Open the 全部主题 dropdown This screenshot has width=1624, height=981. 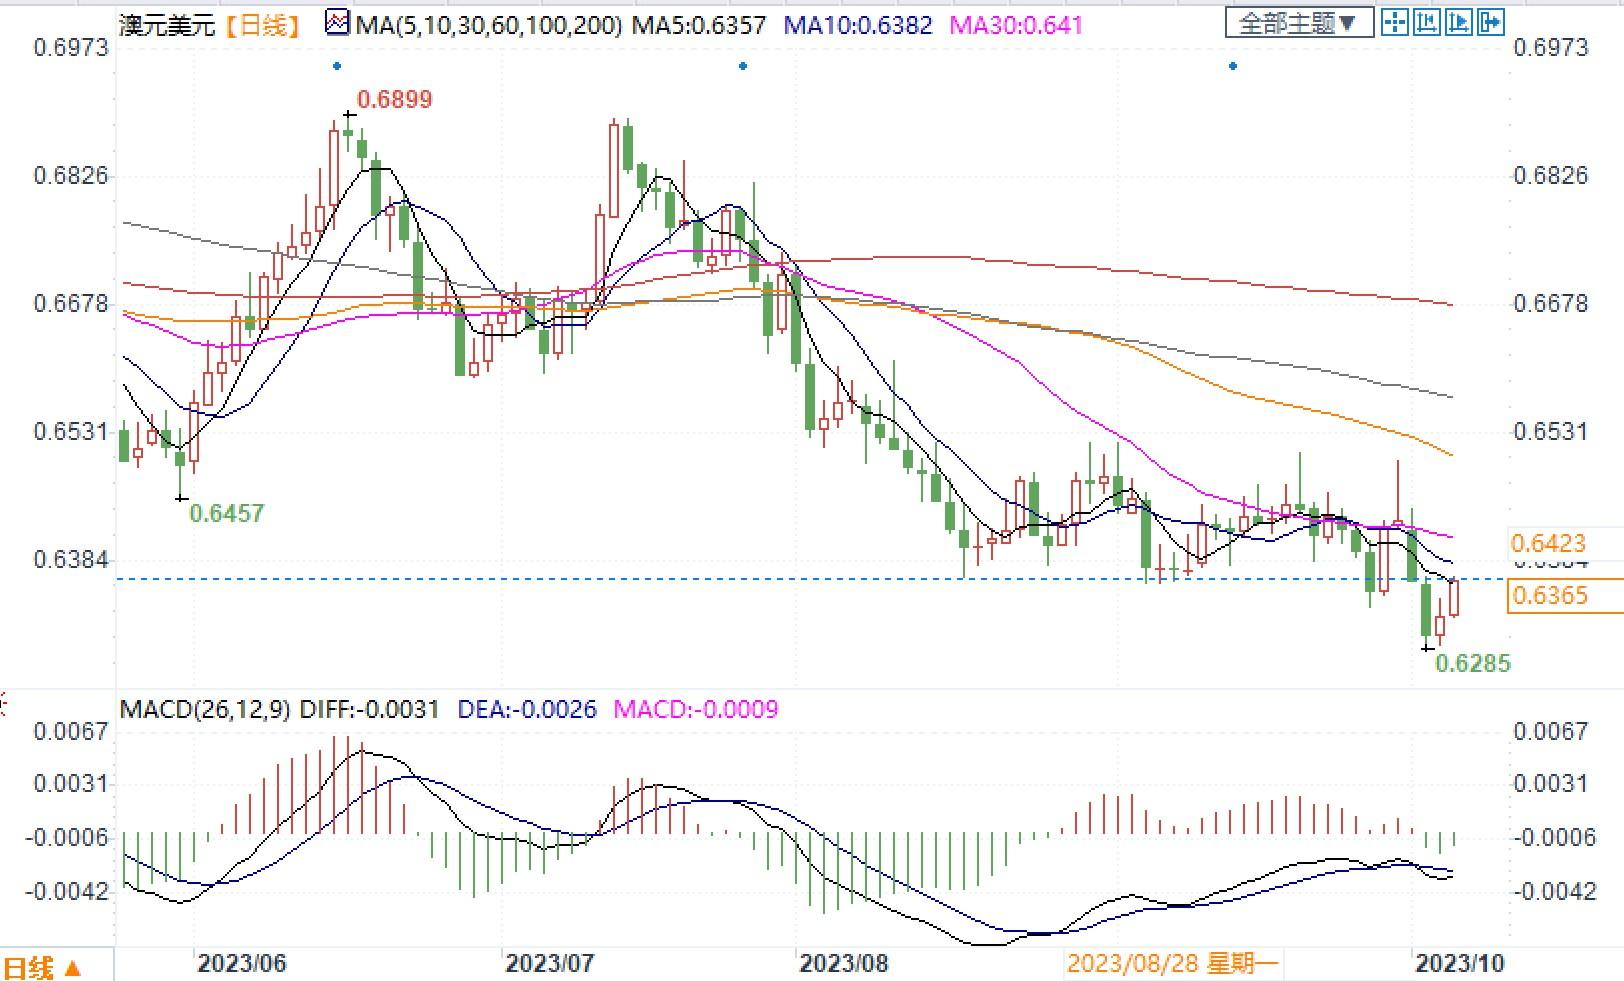point(1297,22)
